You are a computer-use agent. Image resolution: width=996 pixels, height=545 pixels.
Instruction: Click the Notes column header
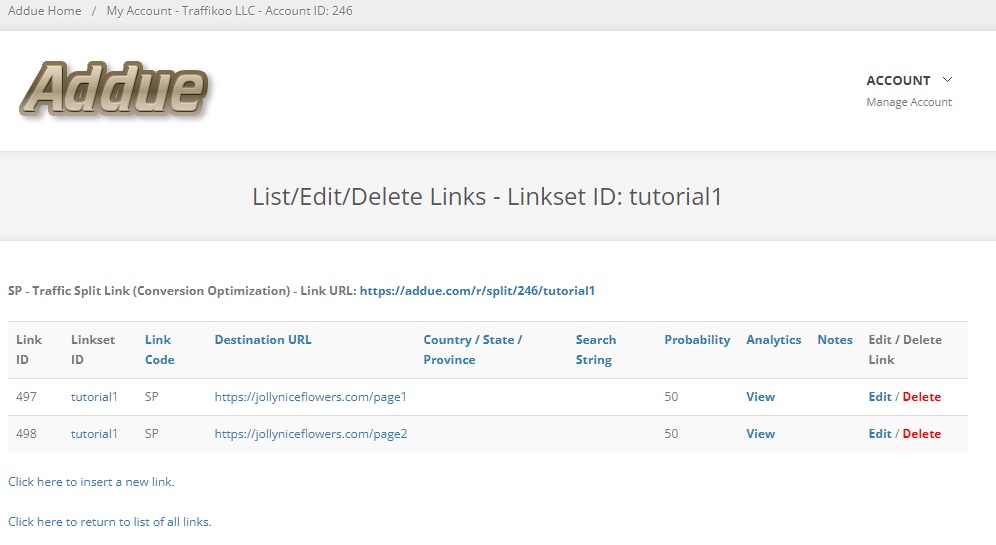[835, 340]
